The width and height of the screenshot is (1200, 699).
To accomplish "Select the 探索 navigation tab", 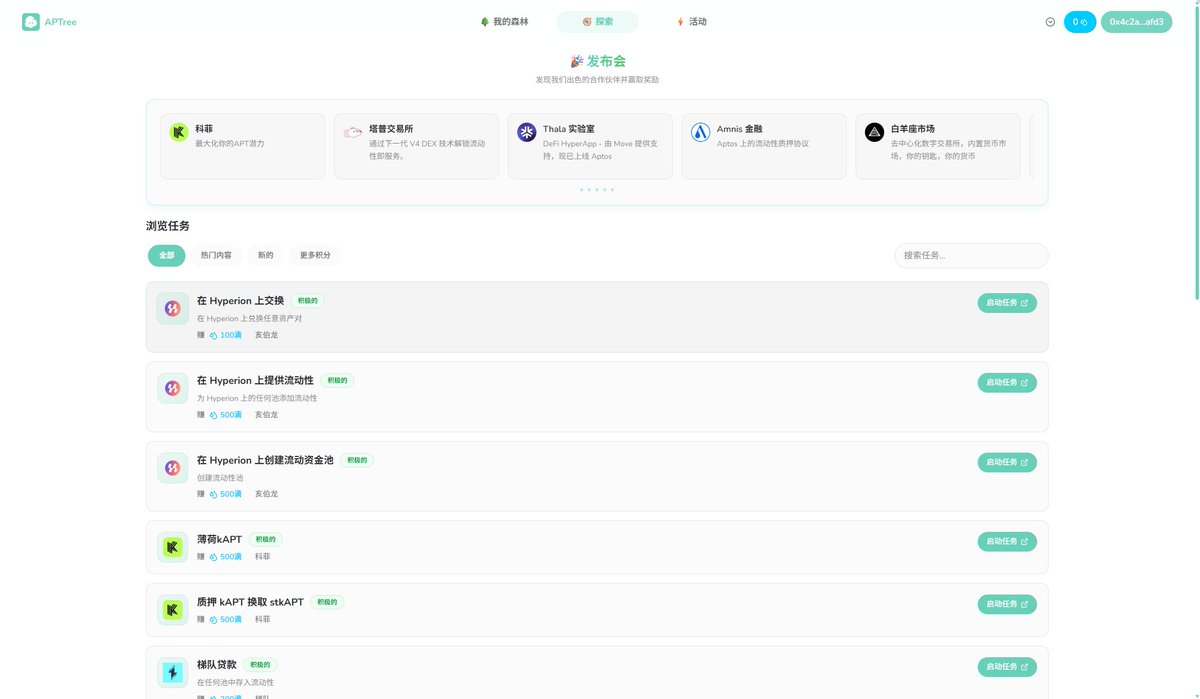I will 597,22.
